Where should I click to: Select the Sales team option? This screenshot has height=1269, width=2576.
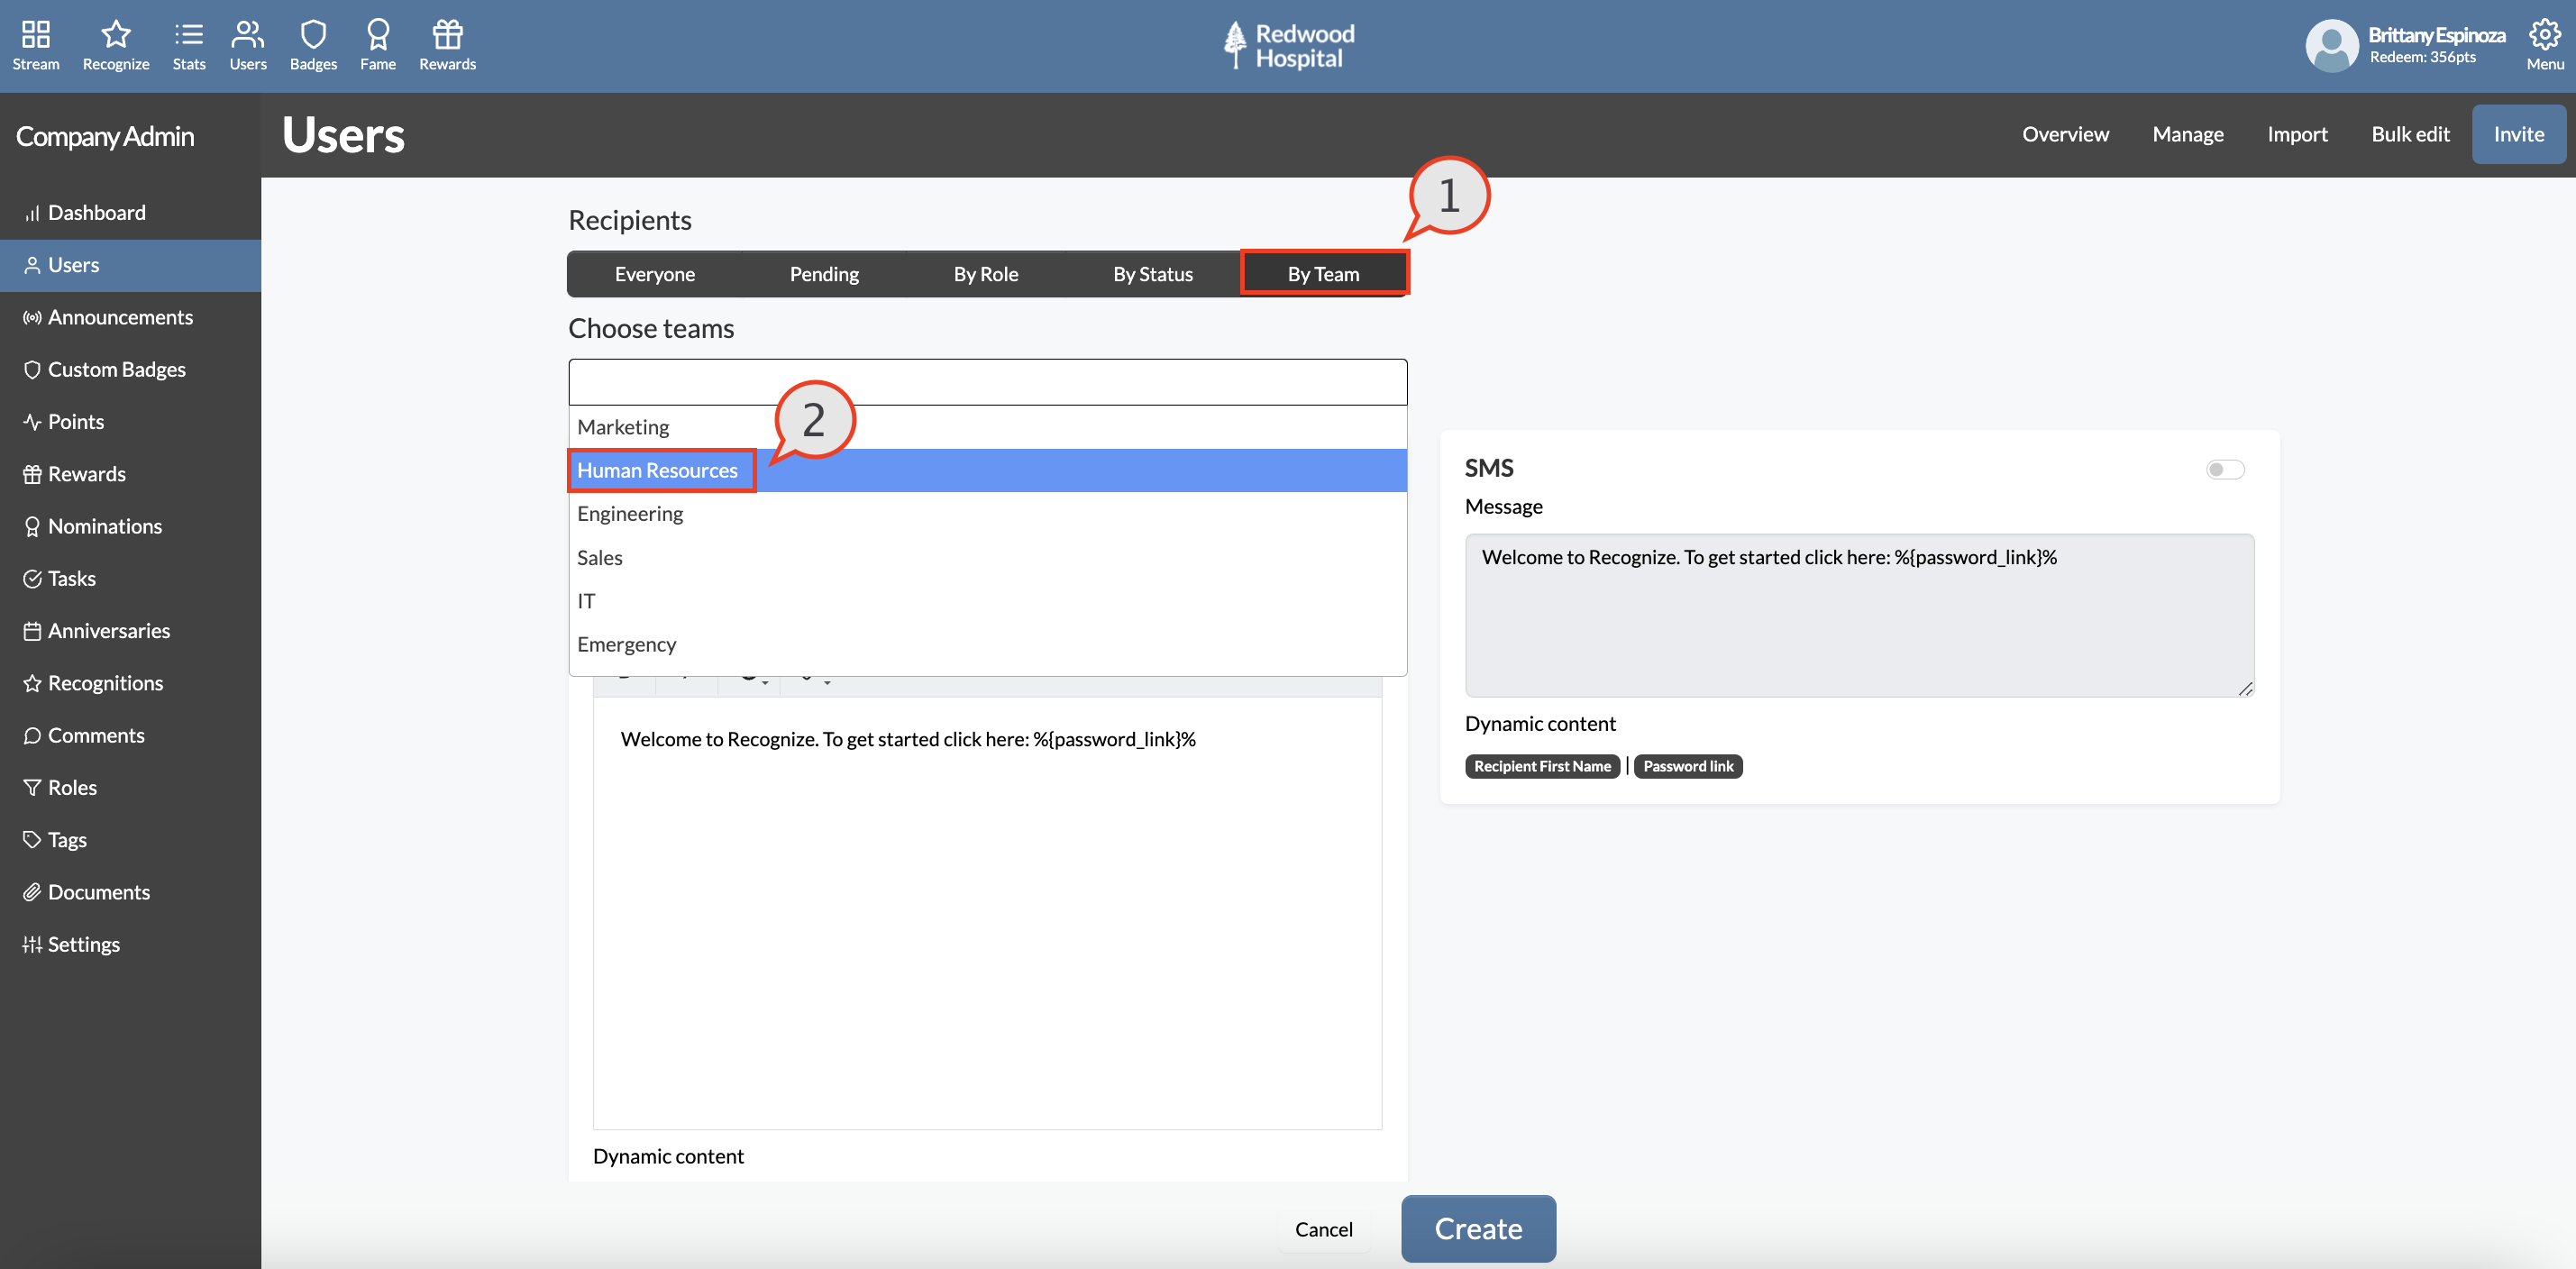[987, 557]
